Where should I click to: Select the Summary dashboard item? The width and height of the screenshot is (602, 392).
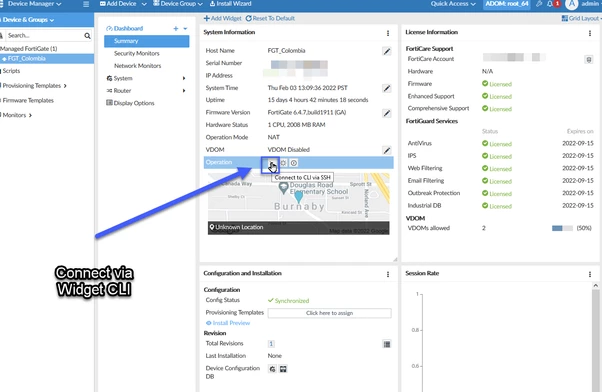147,41
